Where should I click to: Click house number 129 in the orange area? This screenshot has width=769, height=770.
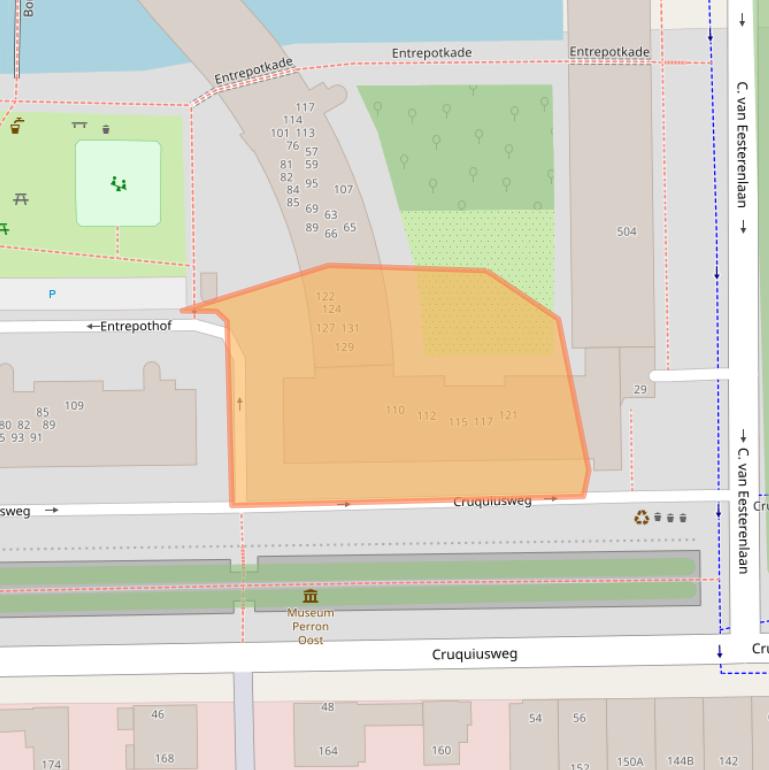pos(344,348)
